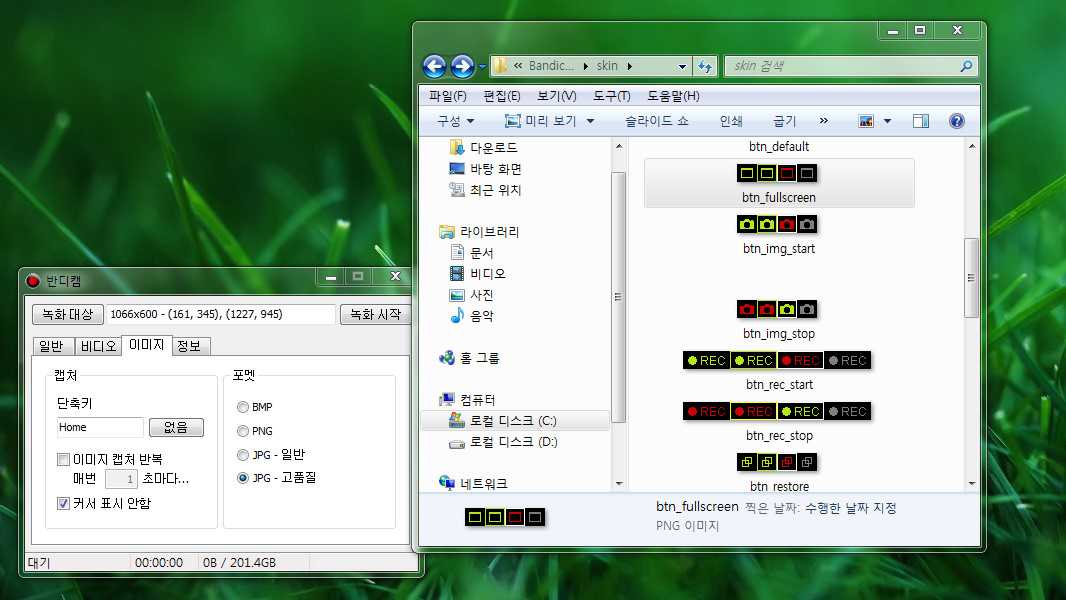This screenshot has width=1066, height=600.
Task: Click 슬라이드 쇼 in Explorer toolbar
Action: tap(657, 121)
